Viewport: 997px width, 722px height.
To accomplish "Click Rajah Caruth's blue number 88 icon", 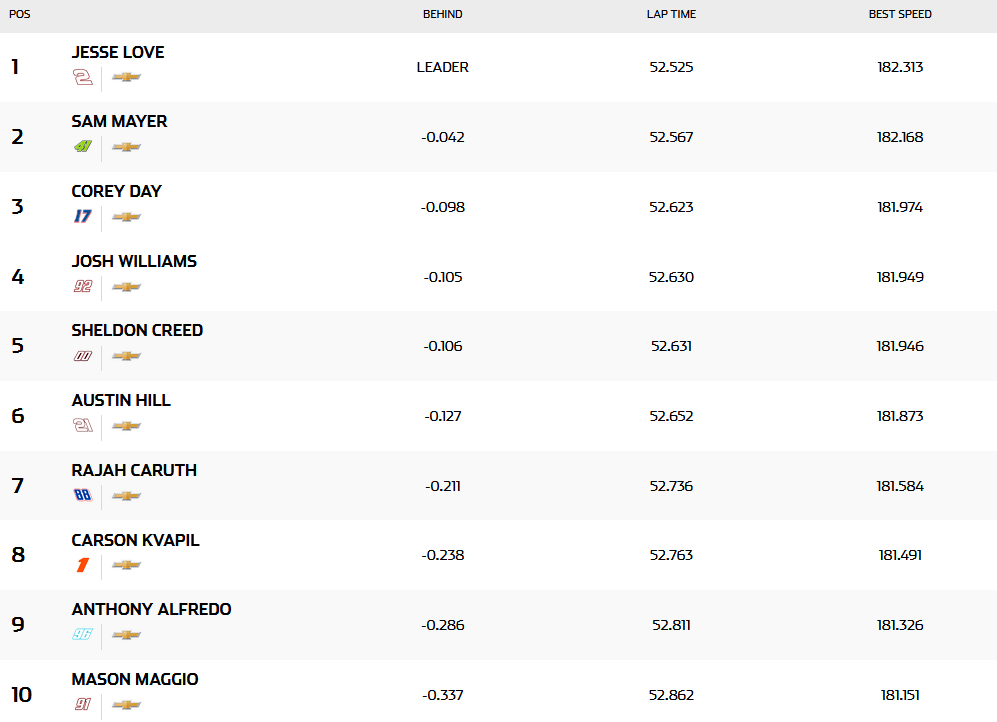I will [83, 496].
